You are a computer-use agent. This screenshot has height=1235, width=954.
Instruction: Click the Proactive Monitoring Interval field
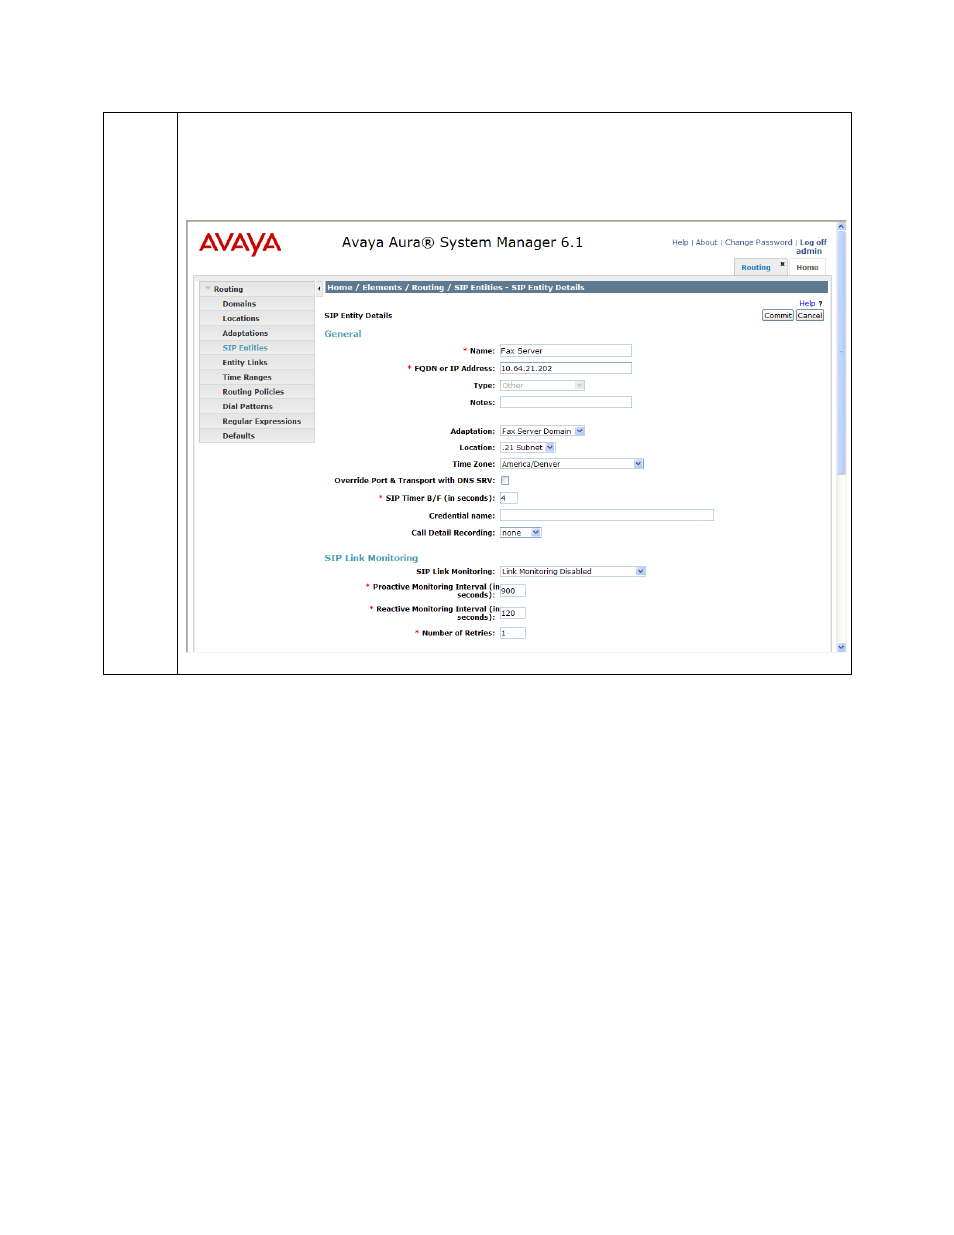pyautogui.click(x=513, y=591)
